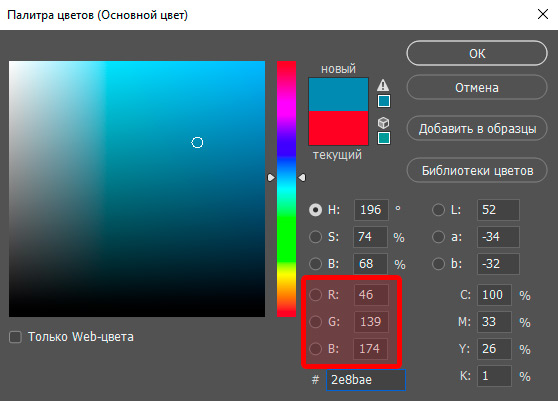Click the web-safe color swatch below cube
558x401 pixels.
pyautogui.click(x=384, y=138)
